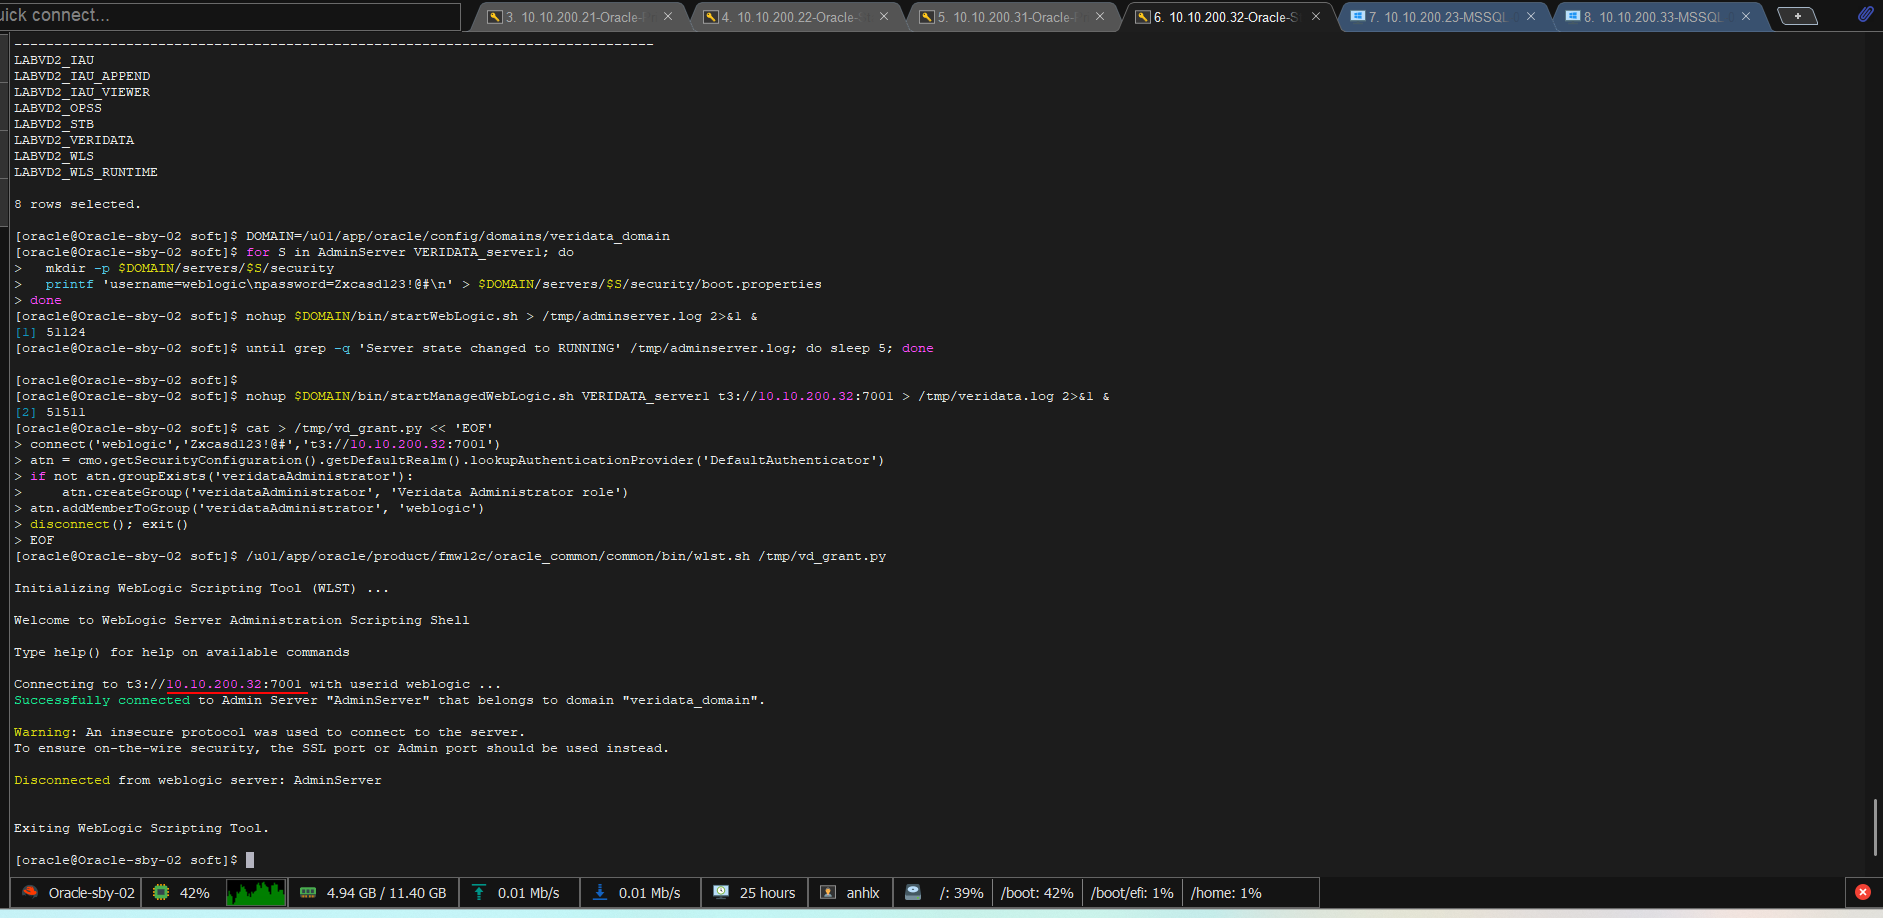Close the 10.10.200.32-Oracle tab

click(1316, 16)
